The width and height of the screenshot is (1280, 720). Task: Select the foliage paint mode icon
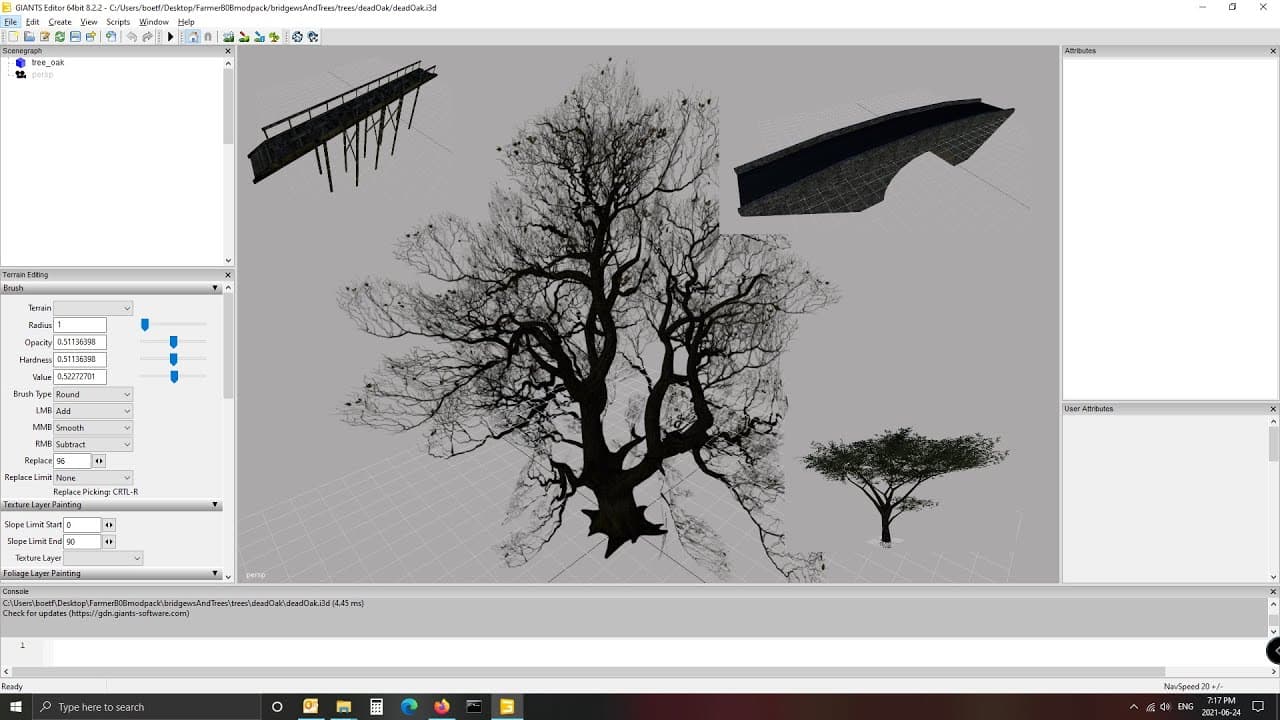tap(274, 37)
